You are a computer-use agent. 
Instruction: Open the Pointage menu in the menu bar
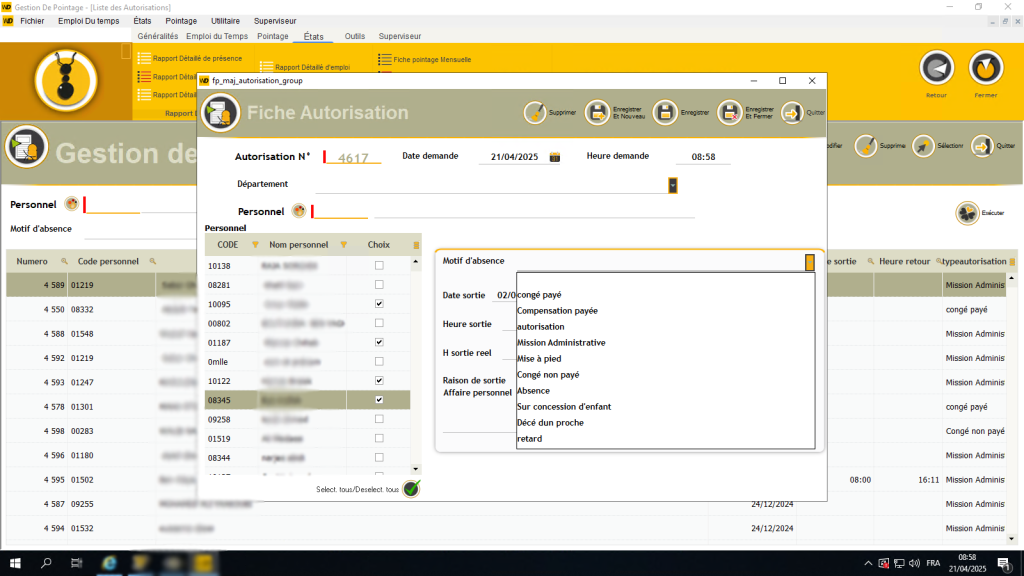click(180, 20)
